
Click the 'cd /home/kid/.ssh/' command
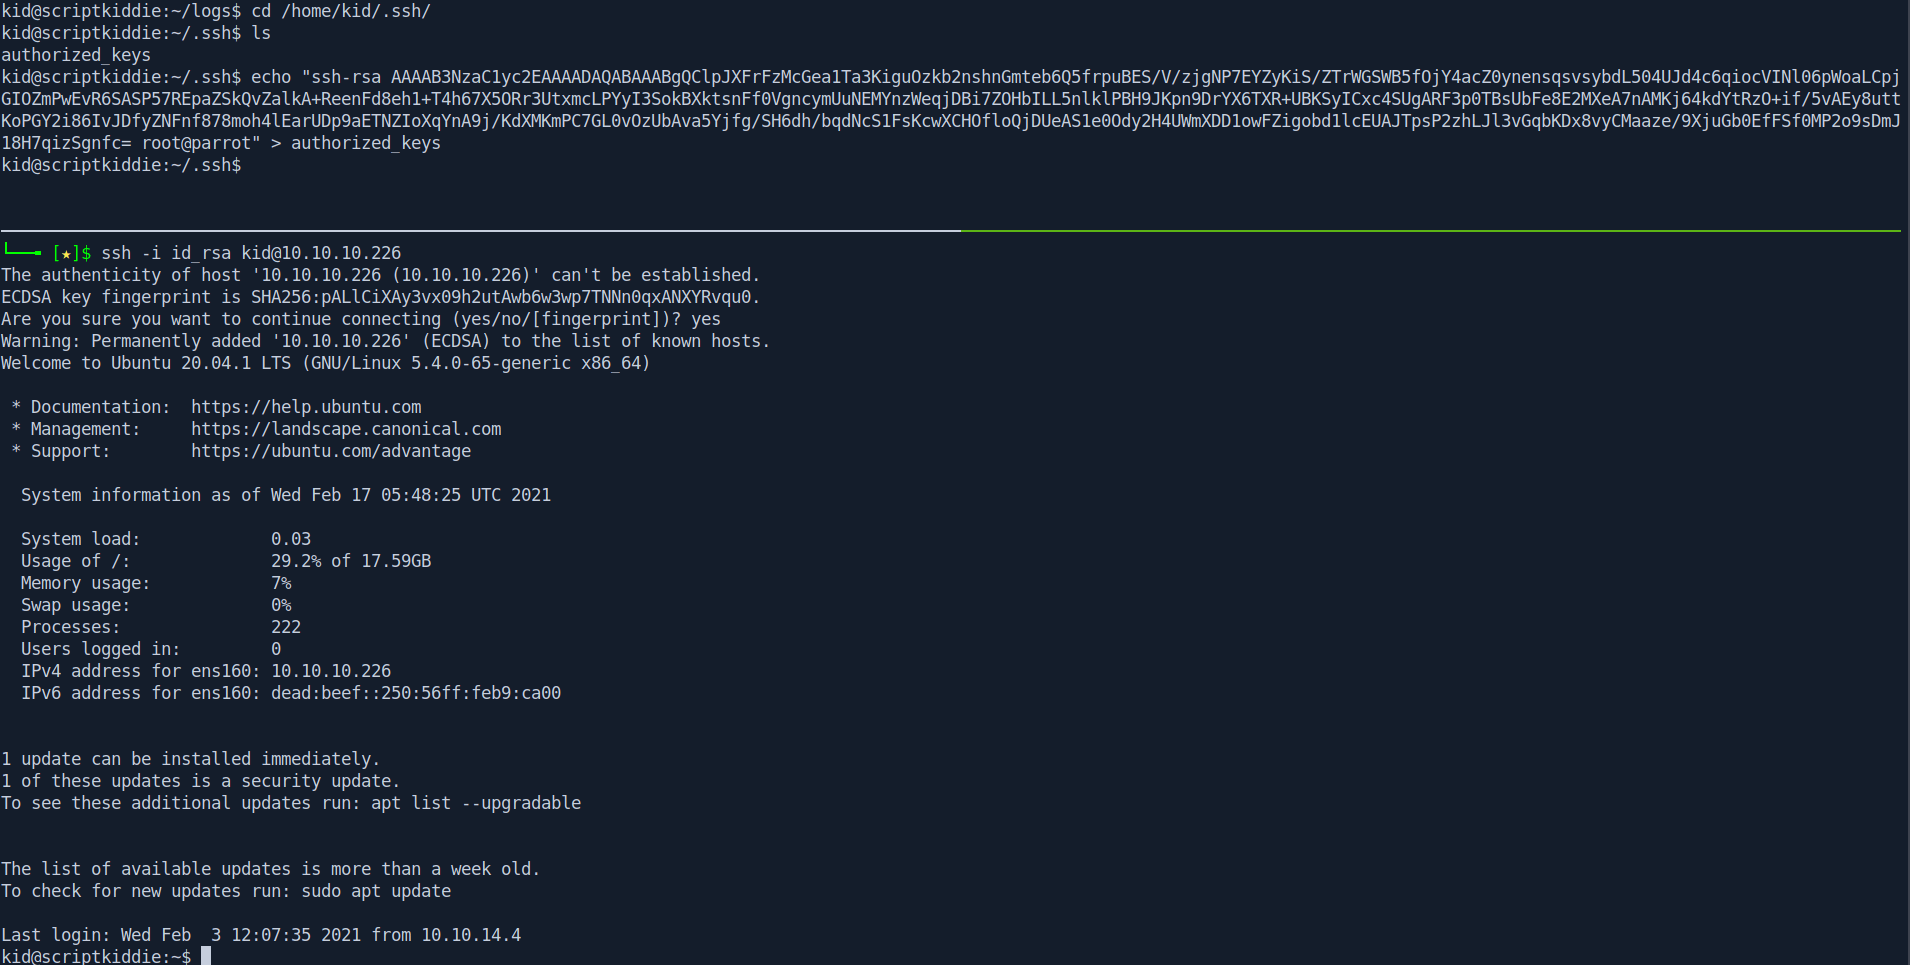pyautogui.click(x=341, y=11)
